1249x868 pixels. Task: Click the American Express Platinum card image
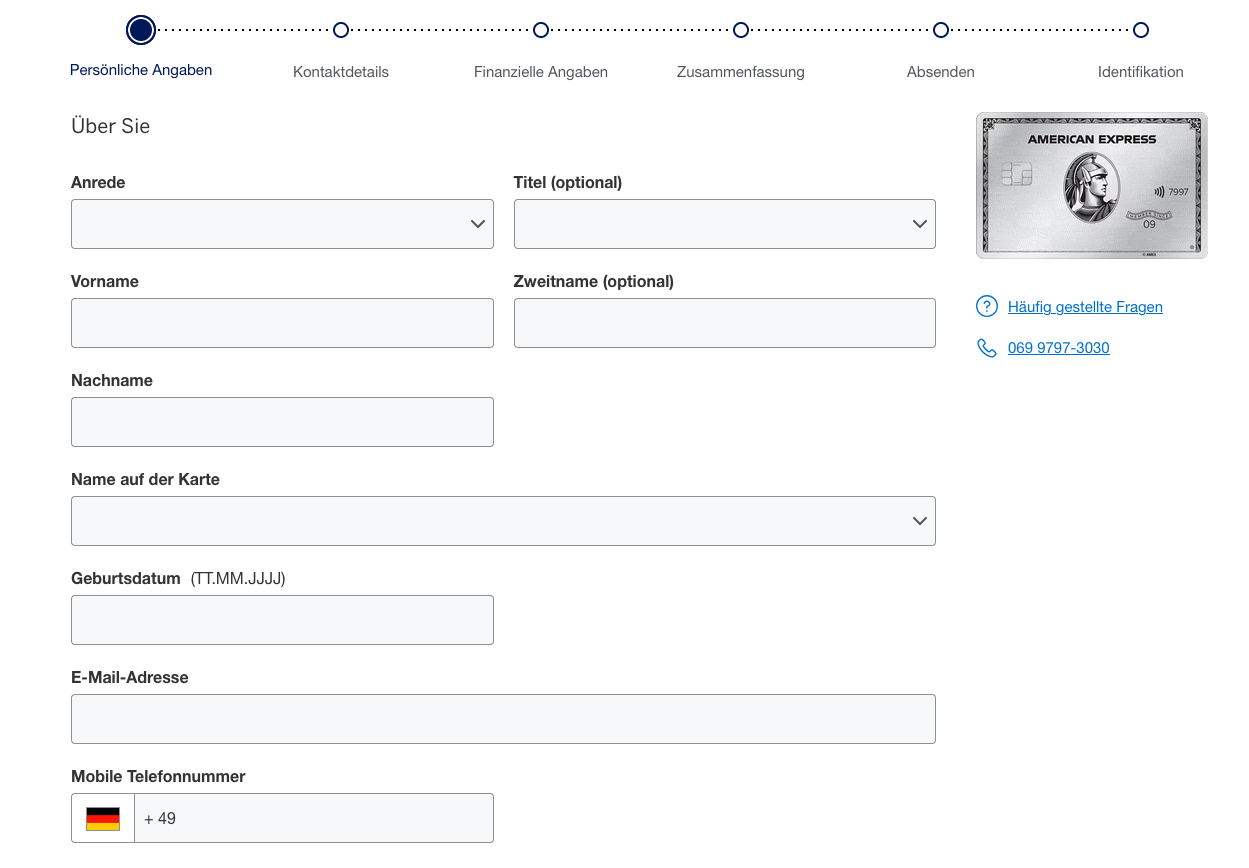[x=1091, y=186]
